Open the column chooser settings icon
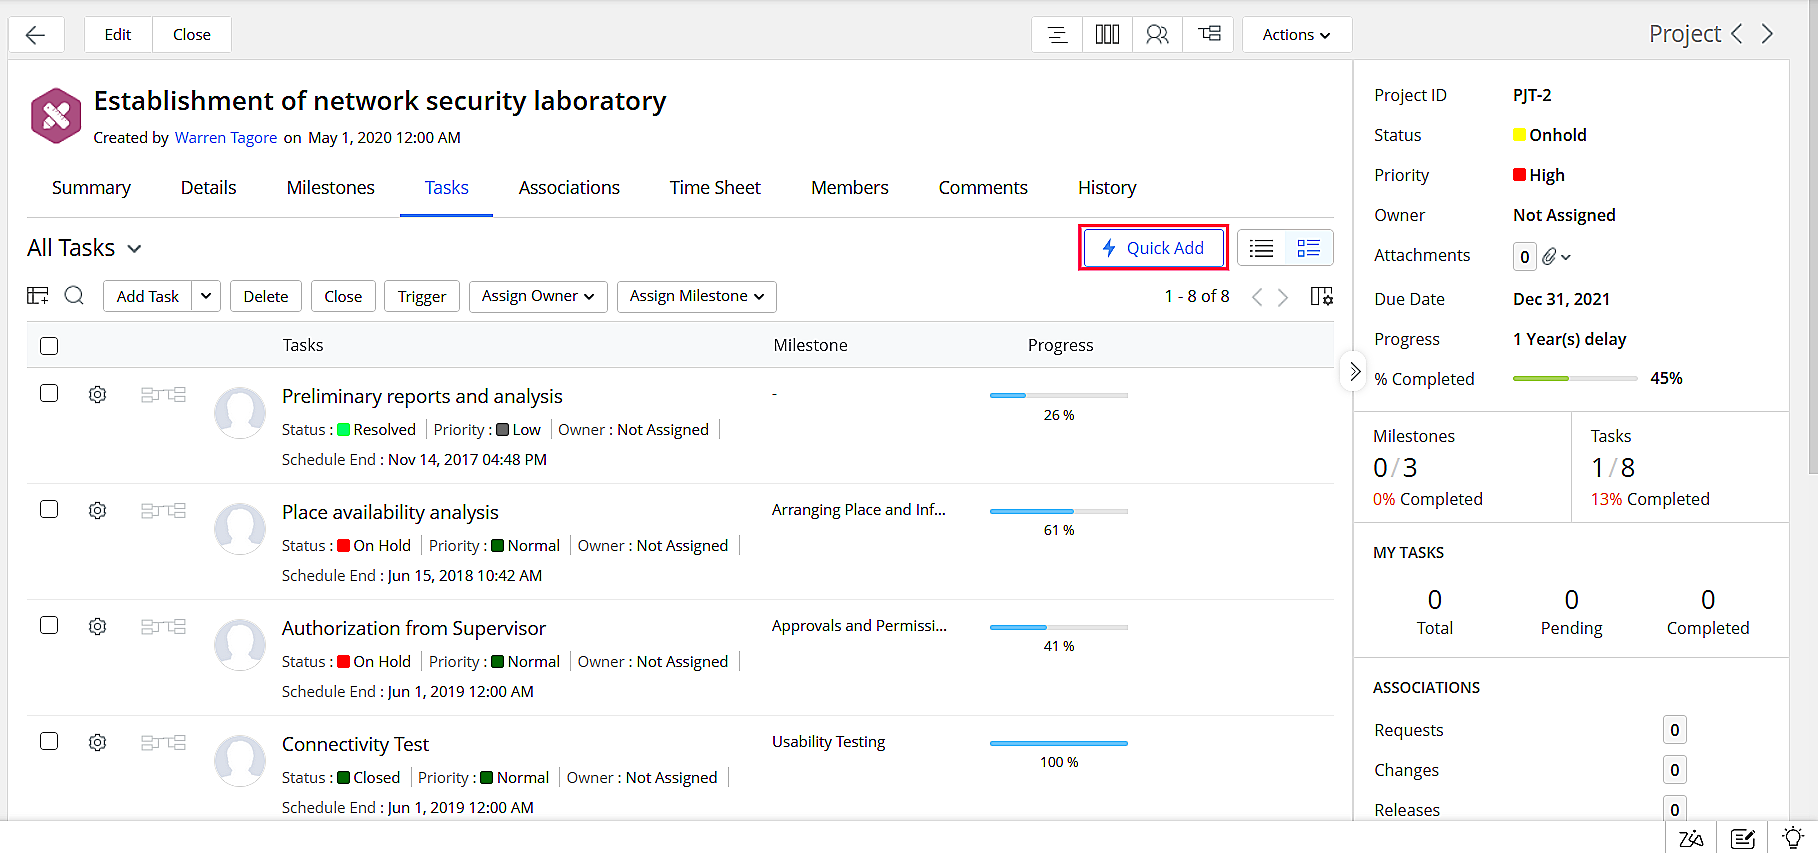This screenshot has width=1818, height=853. (x=1321, y=296)
